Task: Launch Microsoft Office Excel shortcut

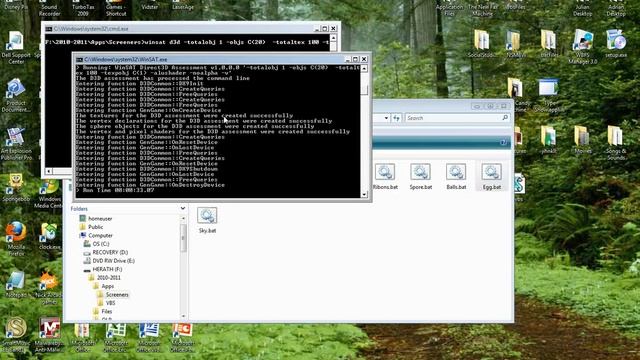Action: [116, 337]
